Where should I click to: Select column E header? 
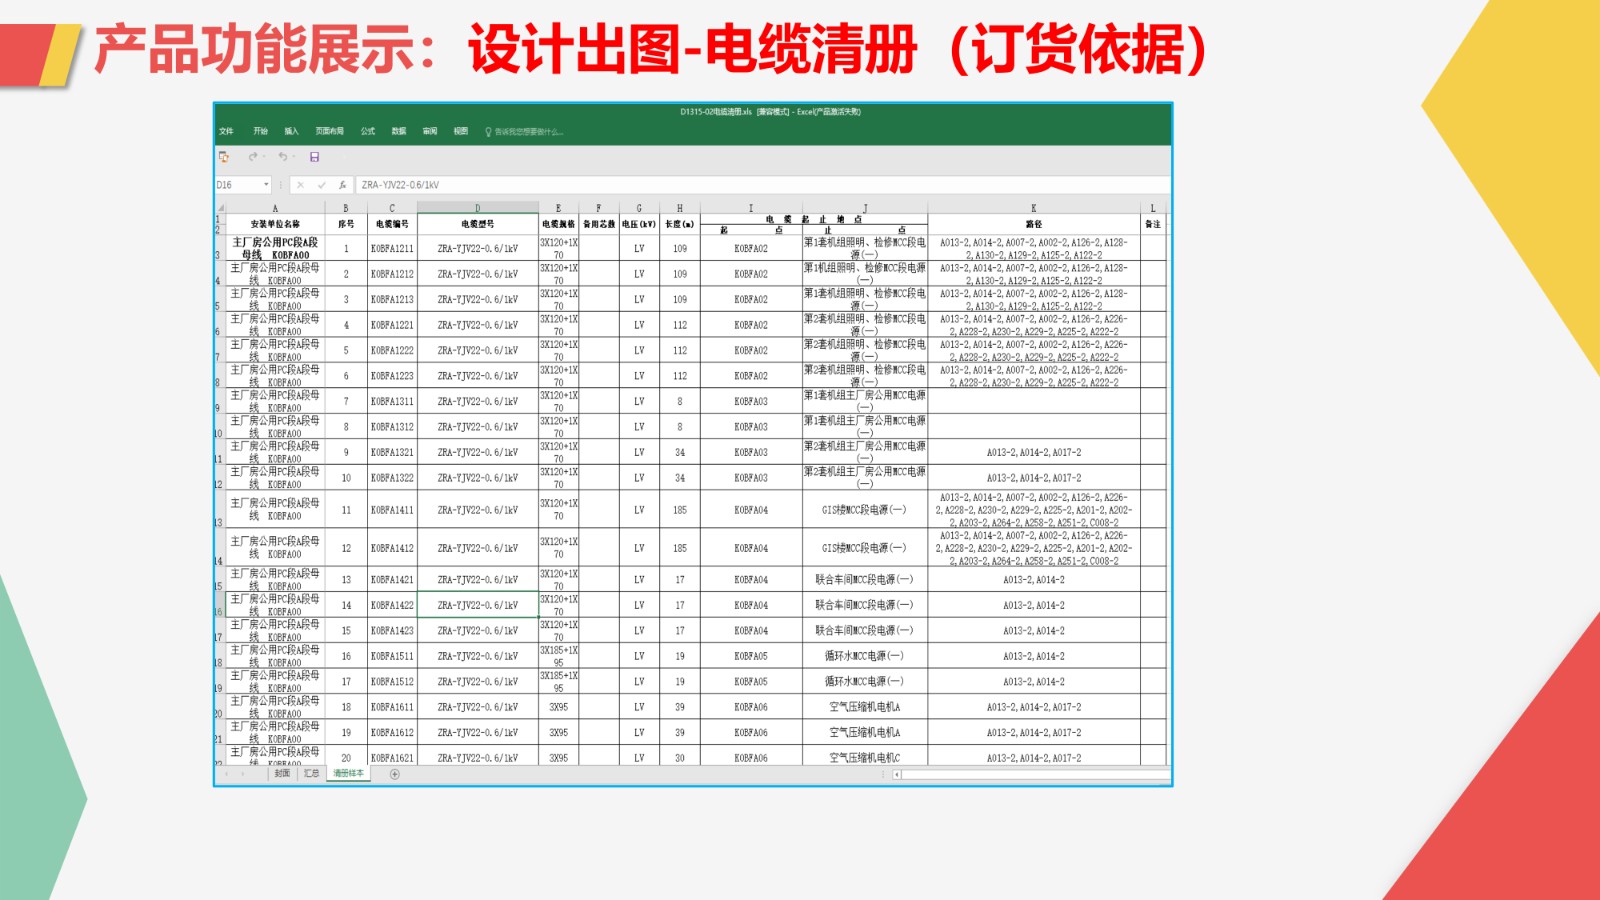click(558, 209)
